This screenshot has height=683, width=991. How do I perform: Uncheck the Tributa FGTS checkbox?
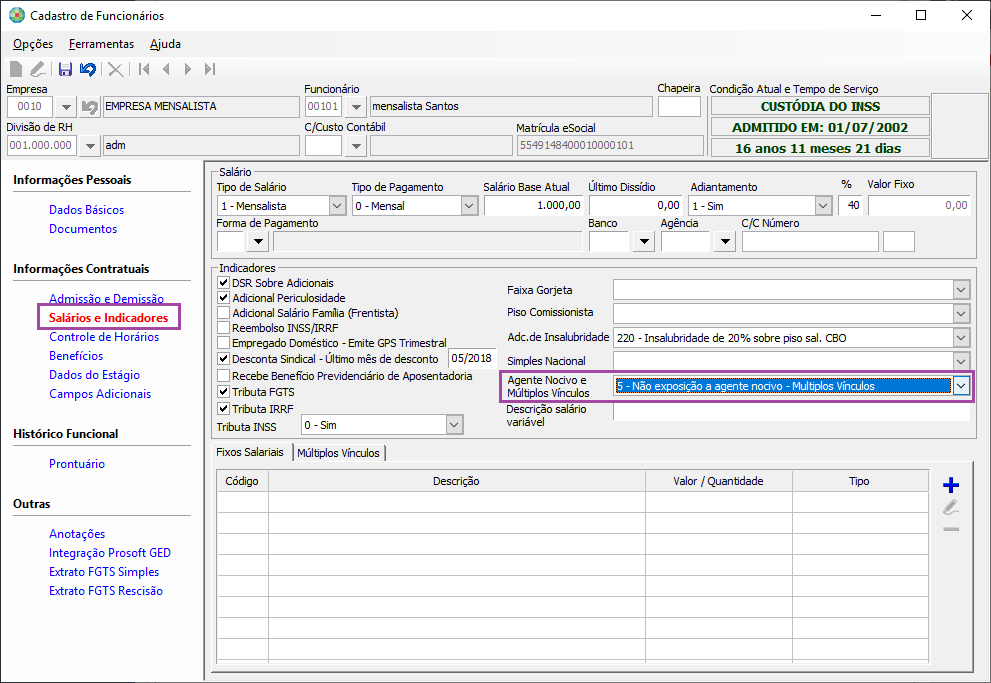223,392
